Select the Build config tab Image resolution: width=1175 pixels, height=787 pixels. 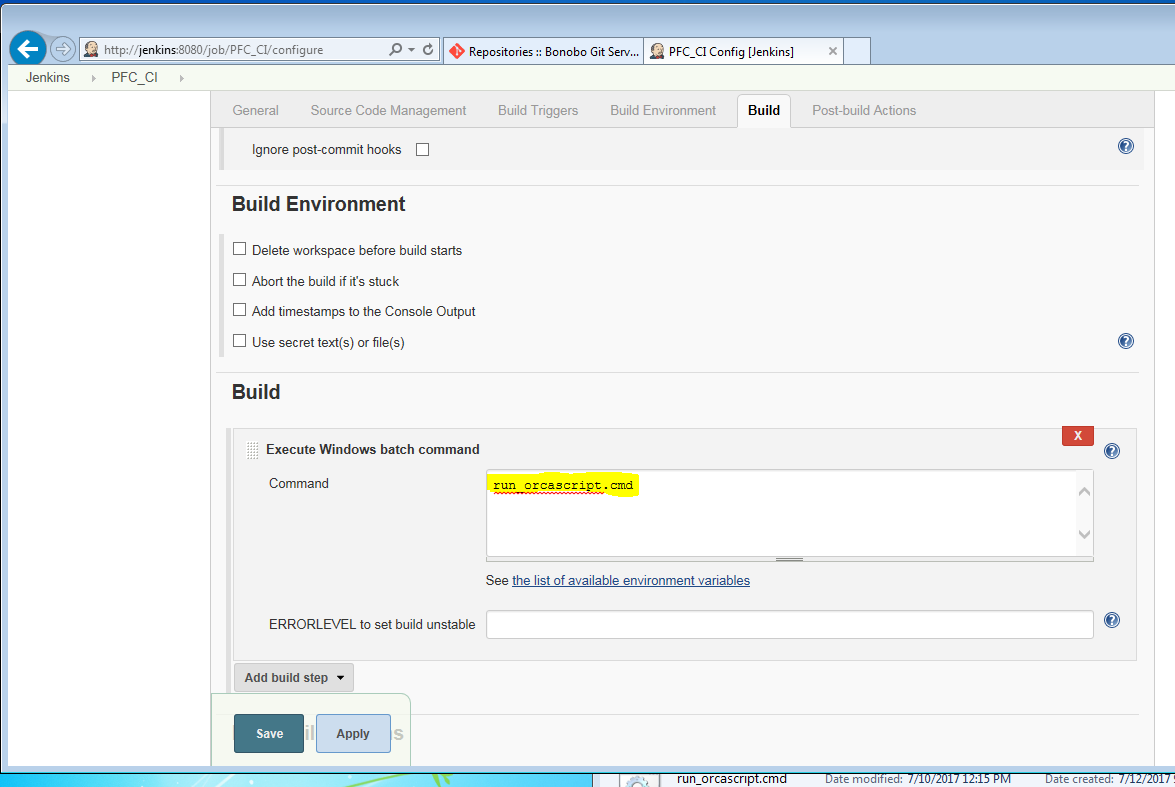click(x=764, y=110)
